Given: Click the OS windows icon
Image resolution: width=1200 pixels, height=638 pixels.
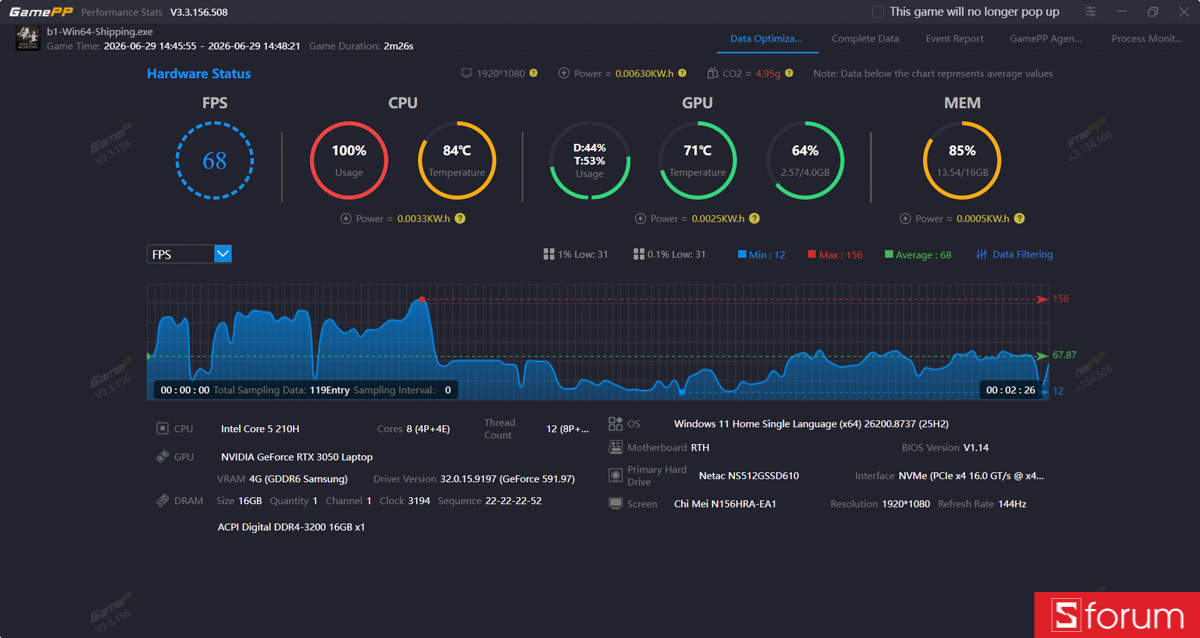Looking at the screenshot, I should click(x=615, y=424).
